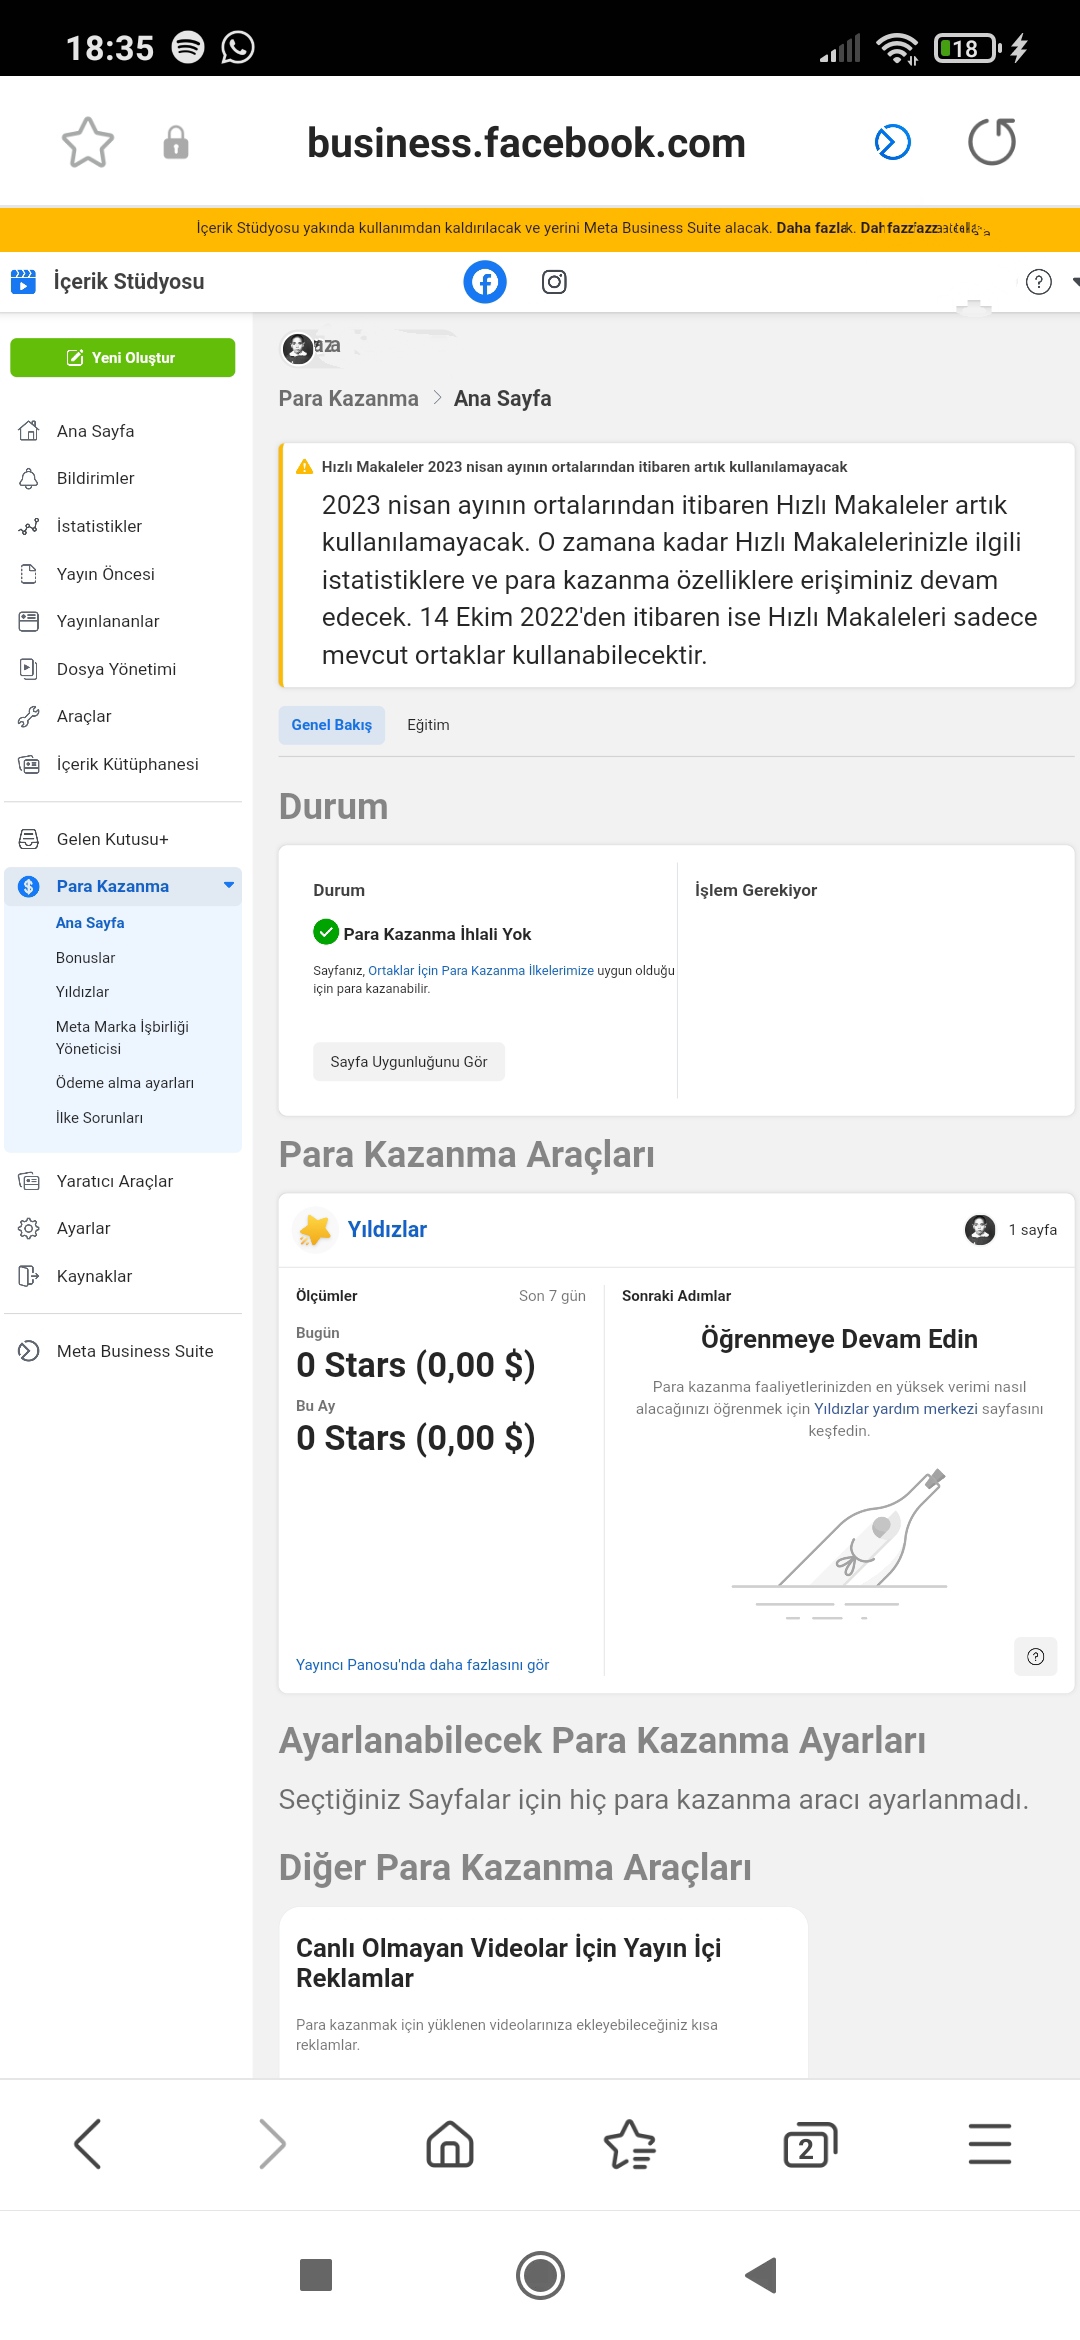Switch to Eğitim tab
1080x2340 pixels.
pos(428,725)
